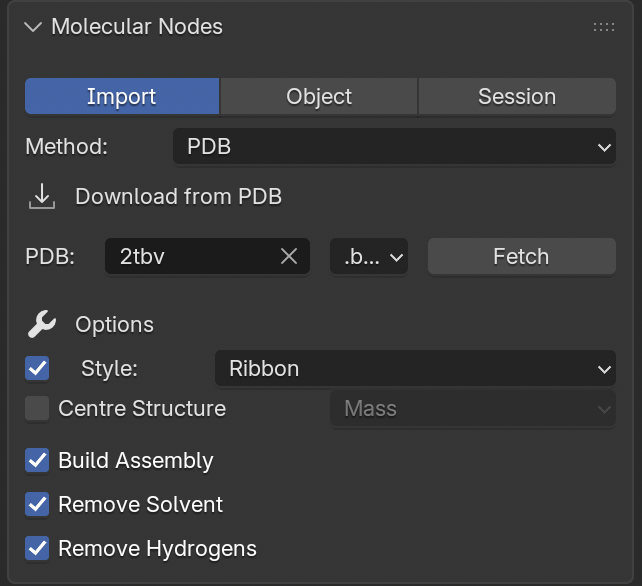Screen dimensions: 642x586
Task: Click the PDB code field containing 2tbv
Action: [x=195, y=257]
